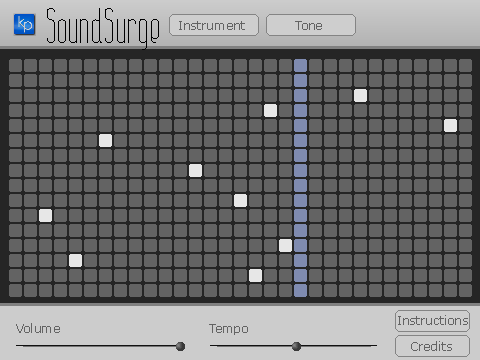This screenshot has height=360, width=480.
Task: Open the Instrument selector
Action: click(214, 25)
